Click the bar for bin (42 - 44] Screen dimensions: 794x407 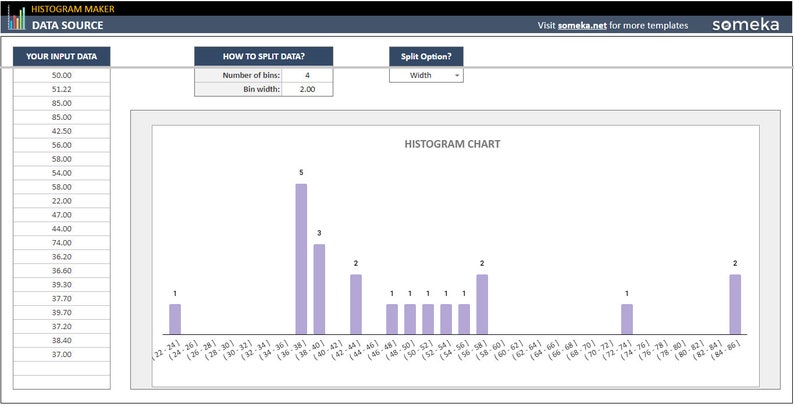click(355, 304)
